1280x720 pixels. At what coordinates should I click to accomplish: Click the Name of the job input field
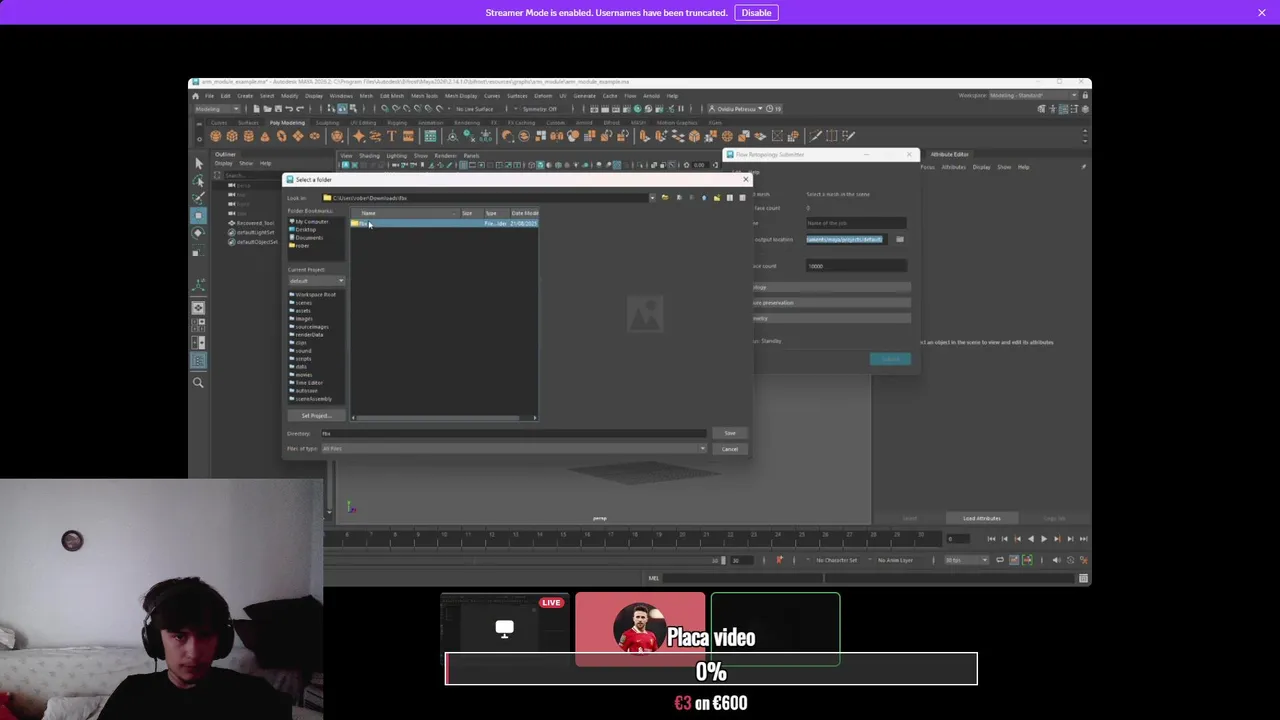coord(856,223)
